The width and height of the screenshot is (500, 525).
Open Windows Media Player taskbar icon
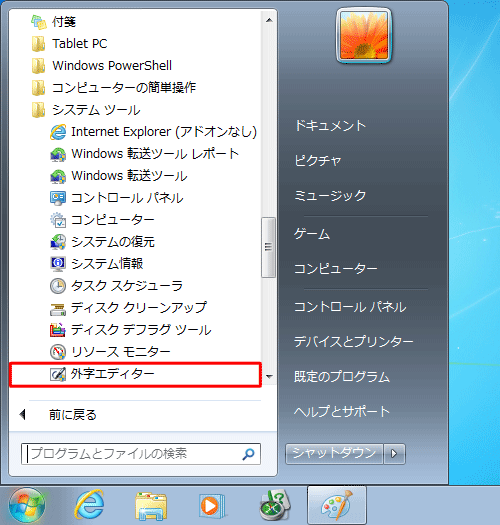tap(212, 506)
